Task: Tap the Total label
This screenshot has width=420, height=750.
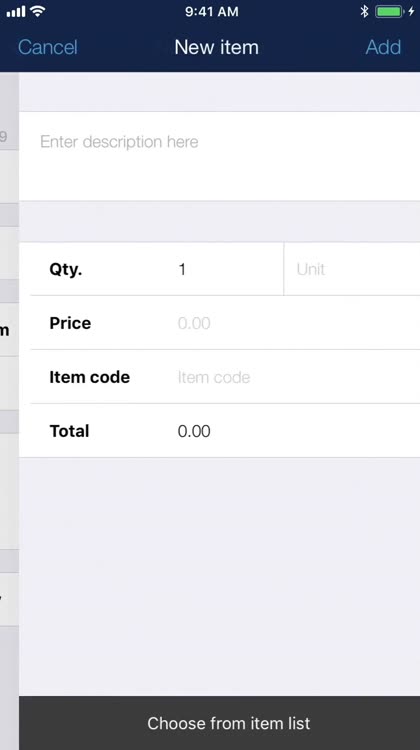Action: click(x=69, y=431)
